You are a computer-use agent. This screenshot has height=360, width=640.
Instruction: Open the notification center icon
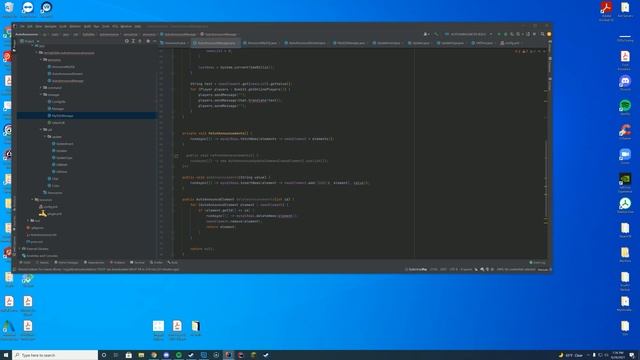pyautogui.click(x=632, y=355)
